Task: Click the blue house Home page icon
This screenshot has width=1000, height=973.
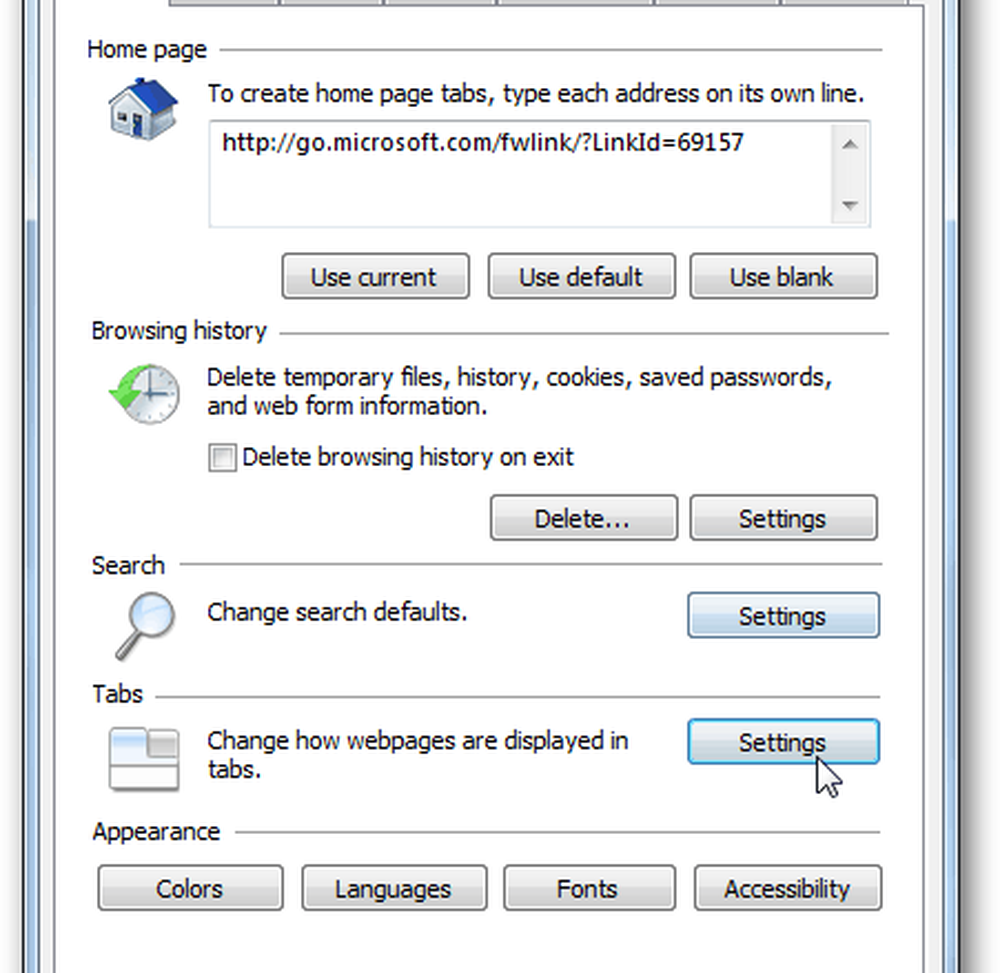Action: point(143,108)
